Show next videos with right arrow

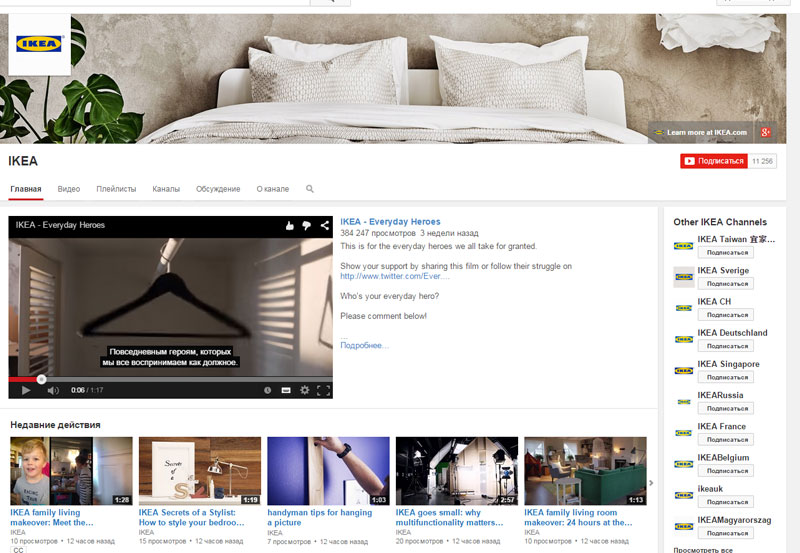tap(652, 483)
